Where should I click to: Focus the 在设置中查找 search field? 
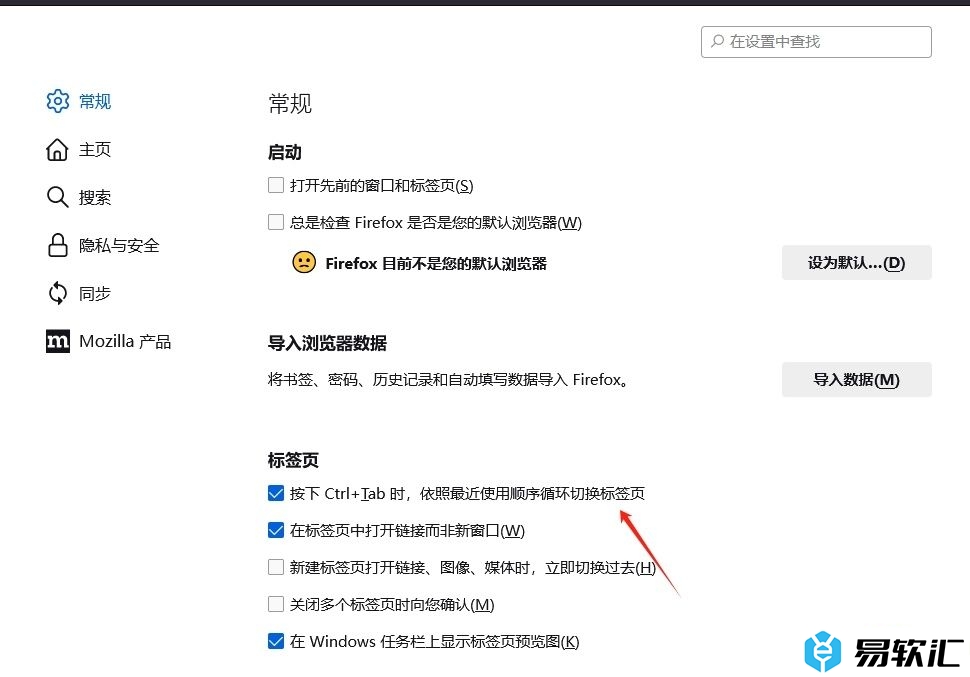816,41
